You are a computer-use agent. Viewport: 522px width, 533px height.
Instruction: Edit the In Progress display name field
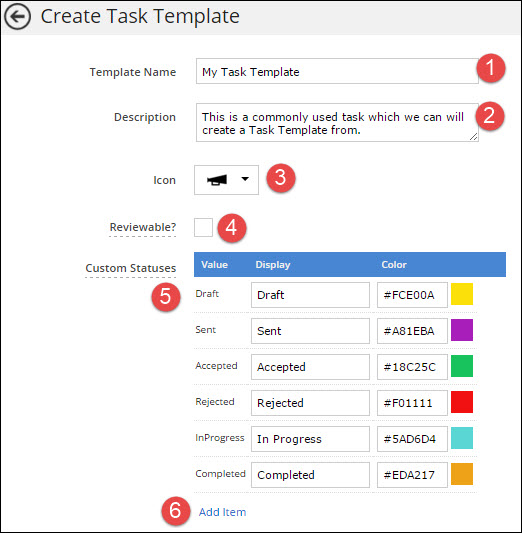310,439
